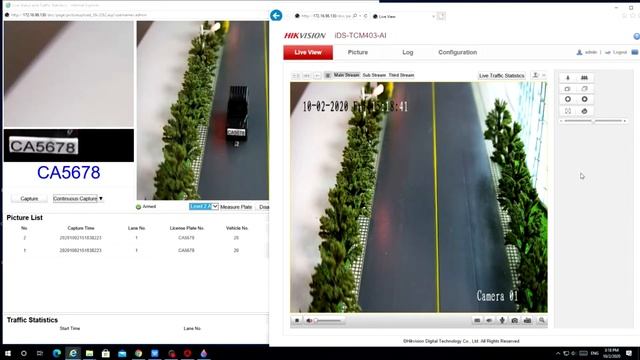Click the left icon in the panel's second row
The image size is (640, 360).
(x=568, y=89)
